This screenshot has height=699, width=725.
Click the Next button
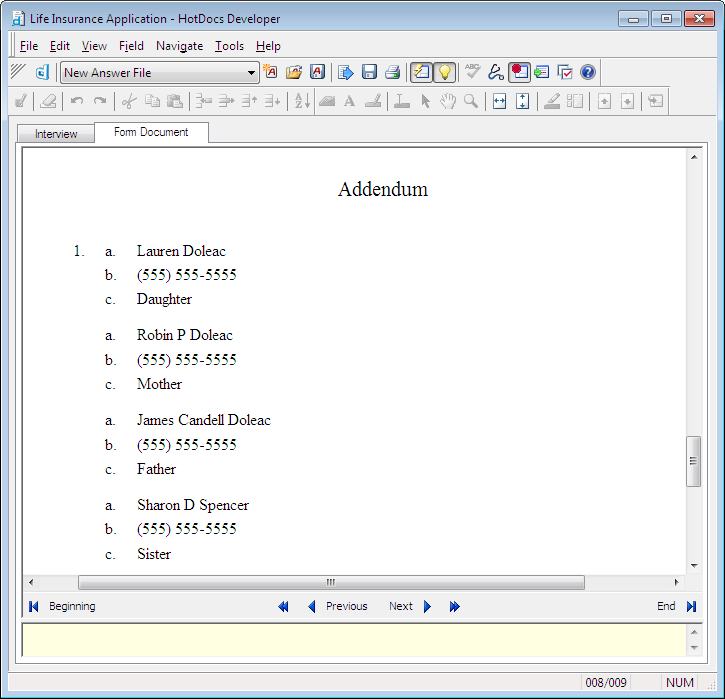click(410, 606)
